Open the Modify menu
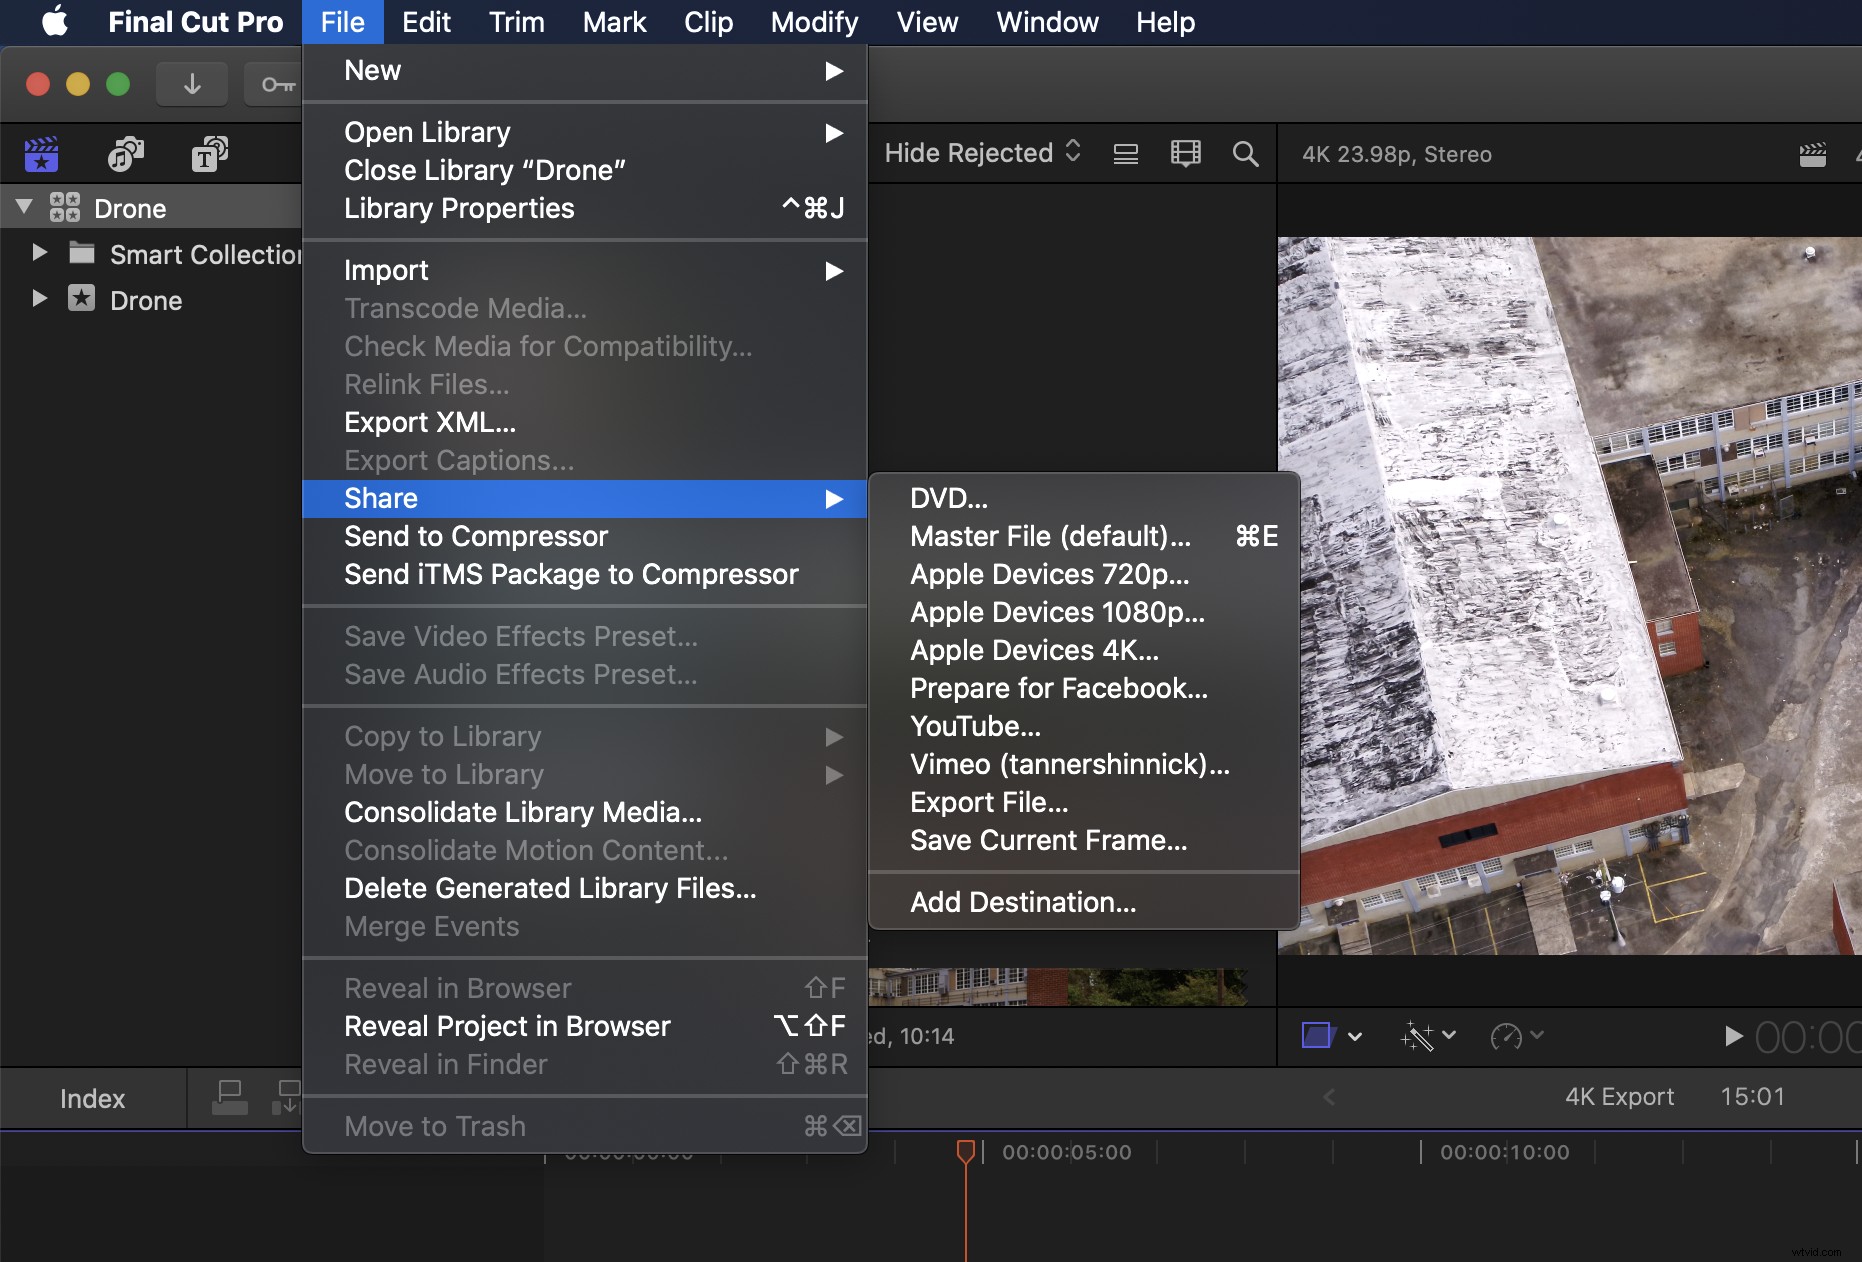The height and width of the screenshot is (1262, 1862). pyautogui.click(x=813, y=22)
